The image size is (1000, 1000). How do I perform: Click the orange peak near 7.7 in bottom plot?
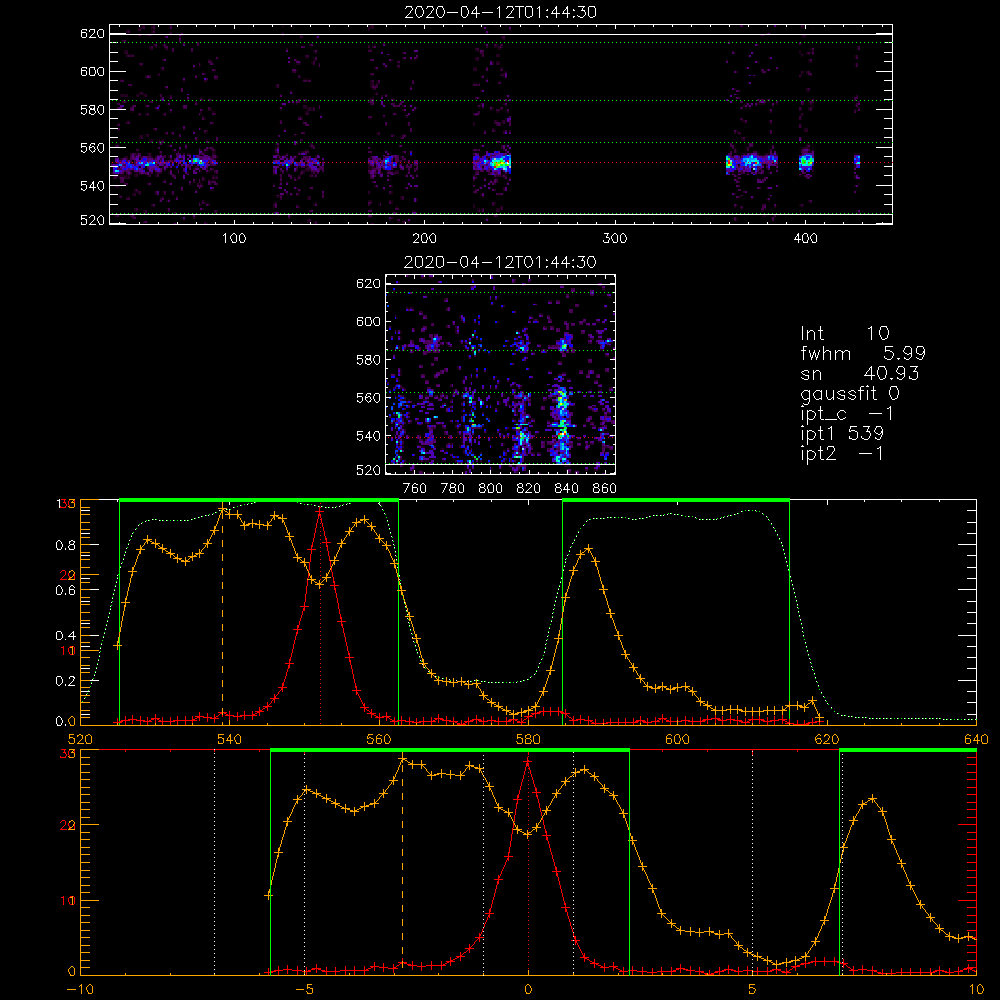872,798
